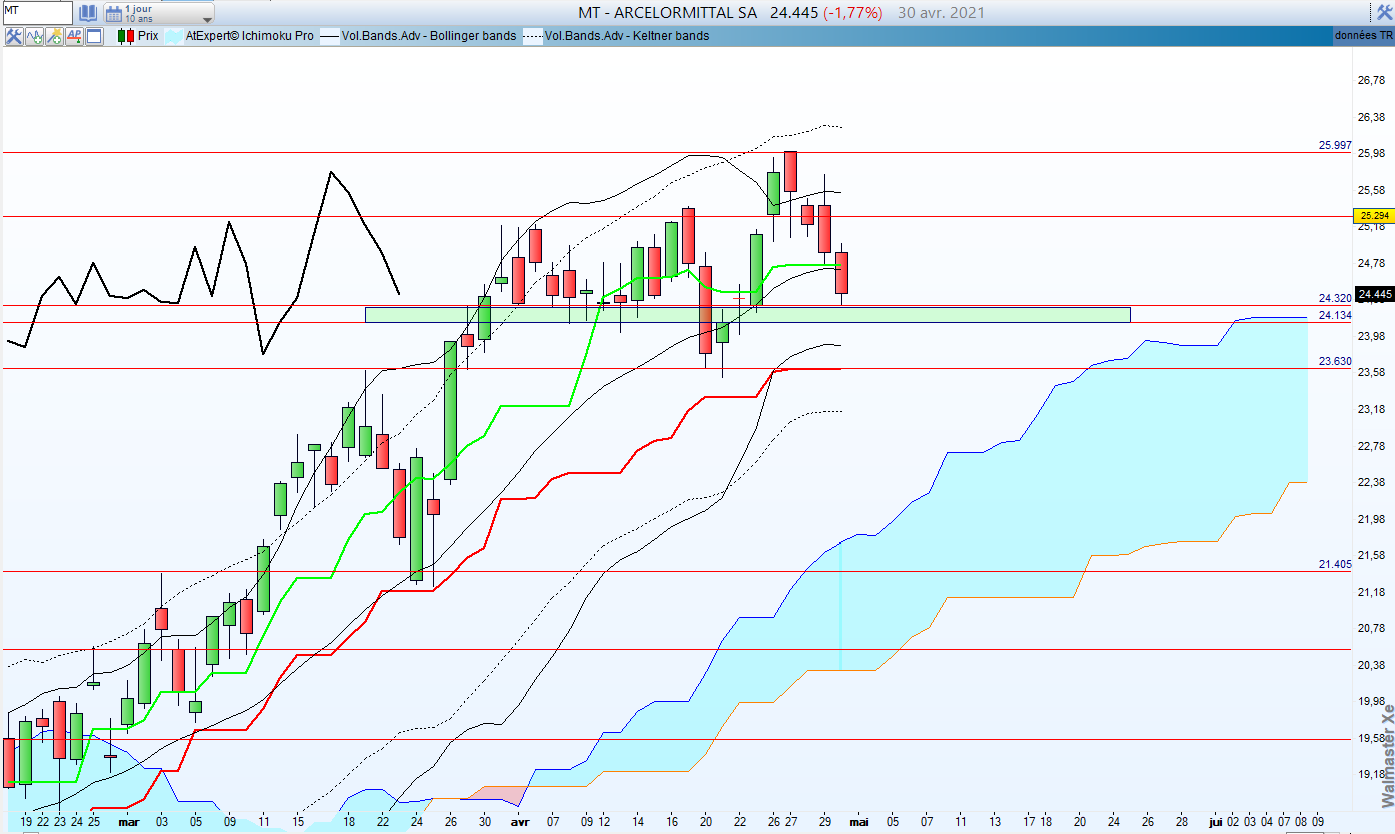Click the 19,18 value on price scale
Image resolution: width=1395 pixels, height=834 pixels.
[1371, 774]
